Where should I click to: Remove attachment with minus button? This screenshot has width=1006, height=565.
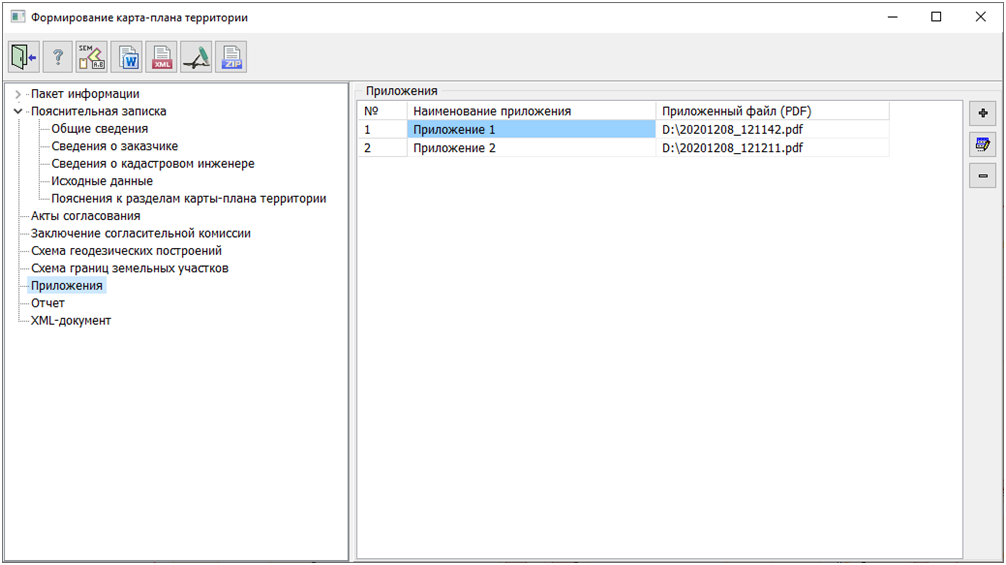982,176
